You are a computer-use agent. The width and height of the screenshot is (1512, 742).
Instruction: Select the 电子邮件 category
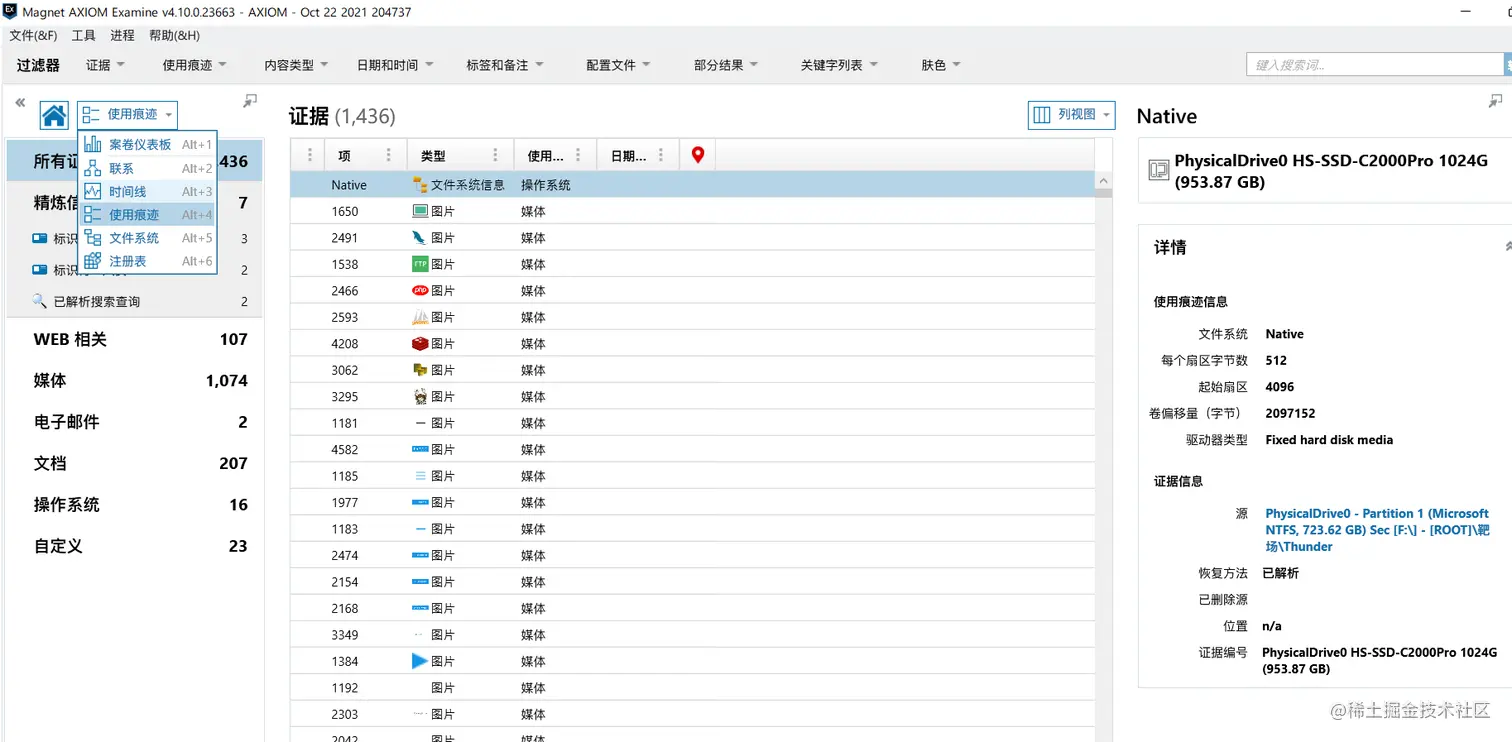(x=134, y=422)
